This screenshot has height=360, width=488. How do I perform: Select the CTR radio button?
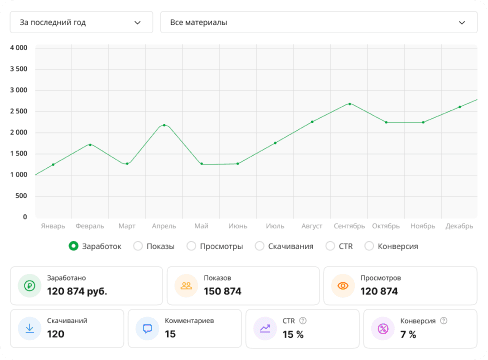point(330,246)
